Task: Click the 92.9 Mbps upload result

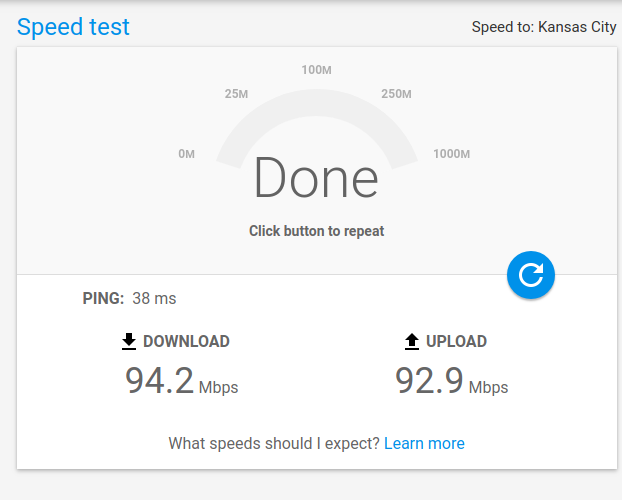Action: [451, 381]
